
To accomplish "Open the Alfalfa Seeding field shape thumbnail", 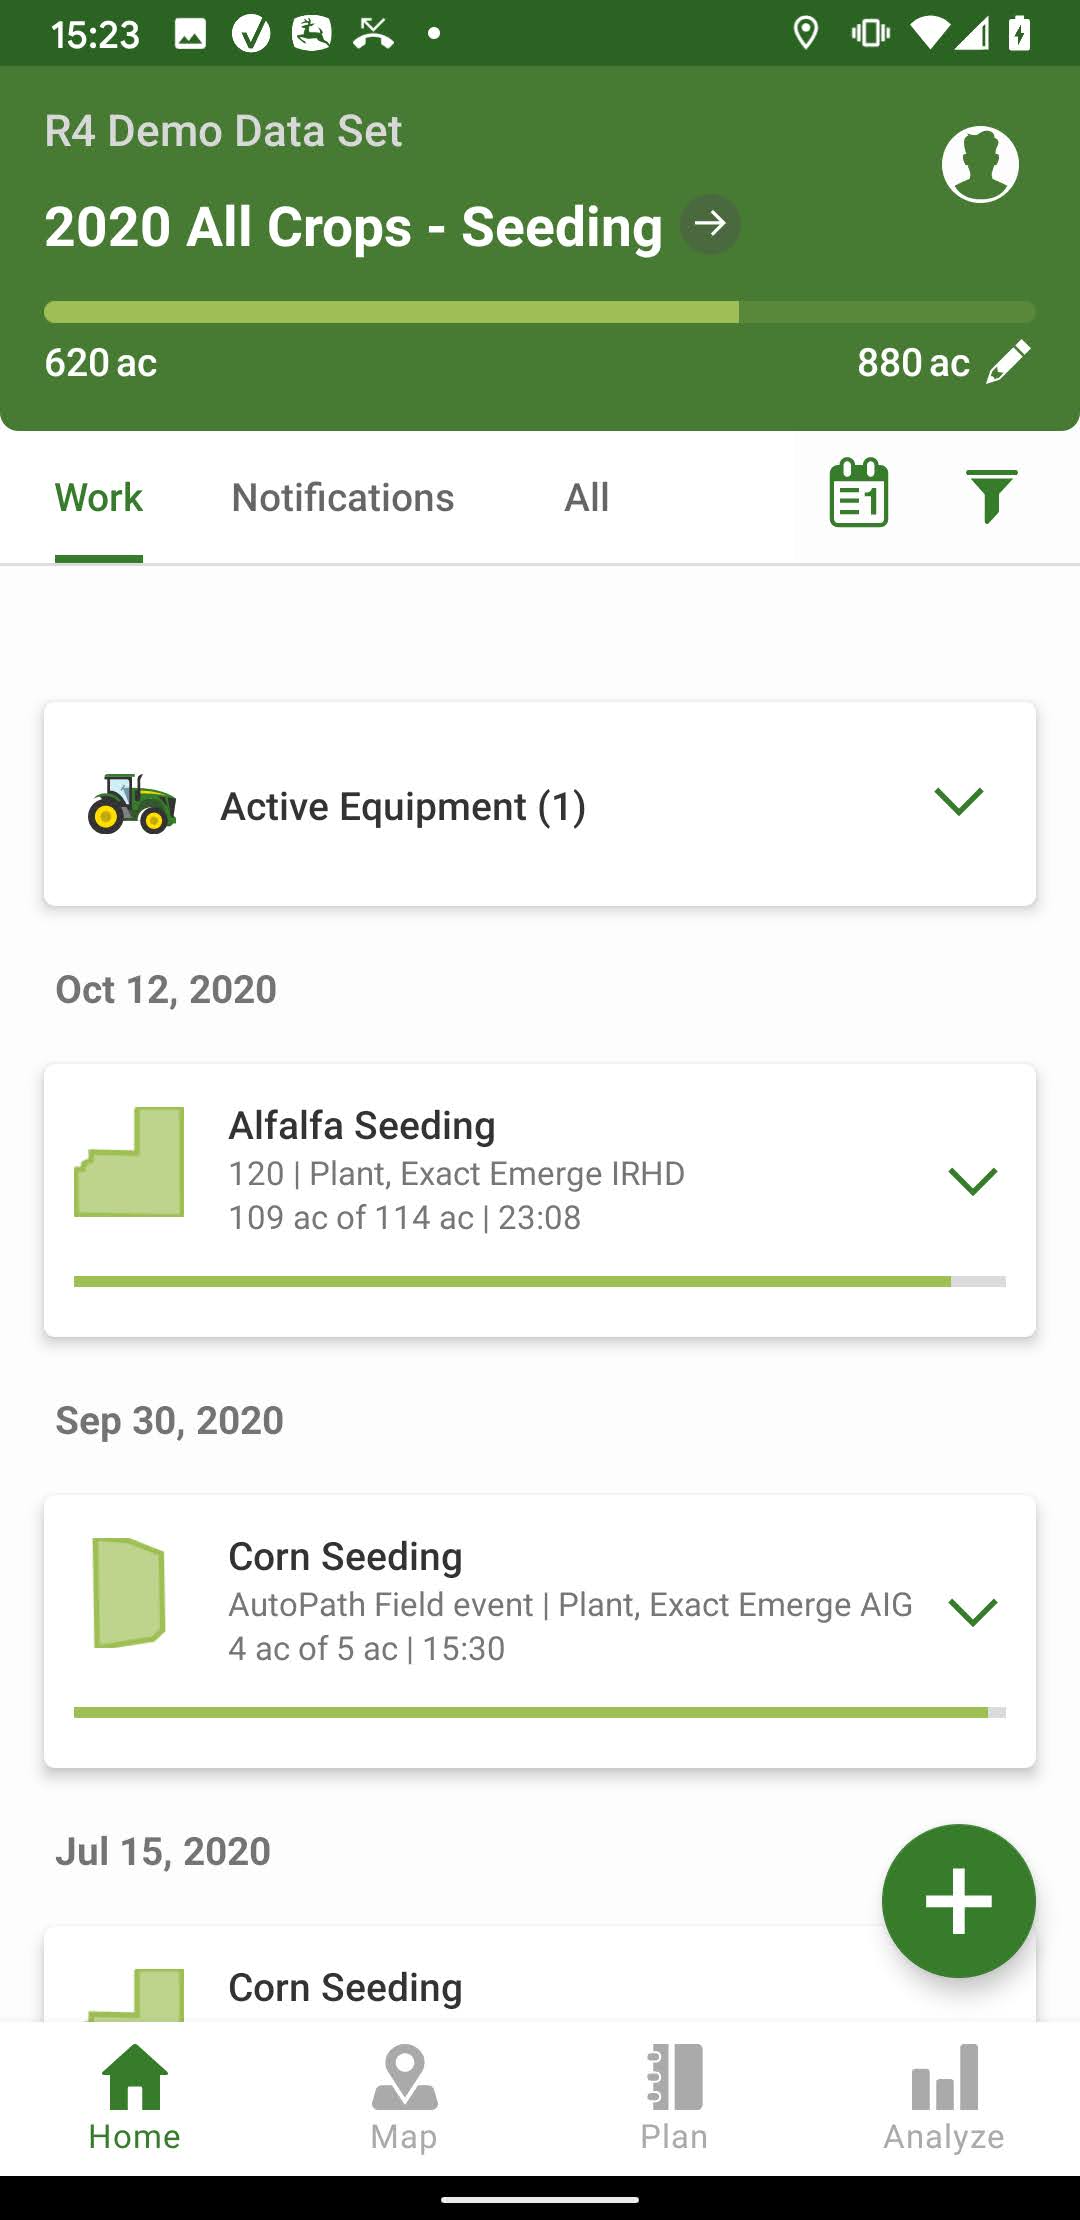I will 129,1161.
